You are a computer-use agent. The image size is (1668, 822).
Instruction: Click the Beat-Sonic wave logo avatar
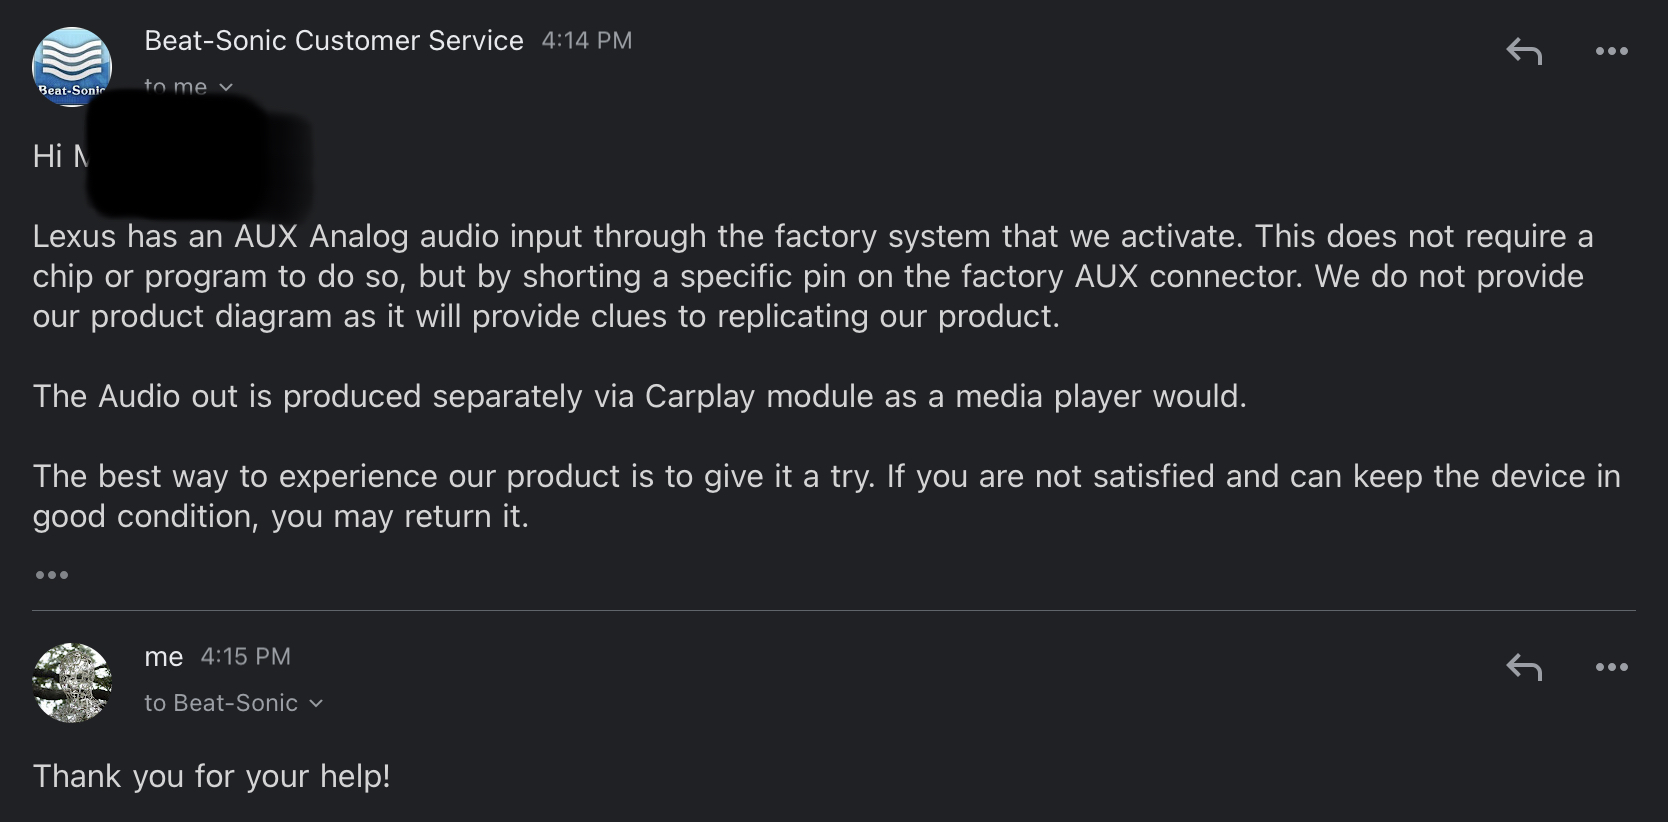coord(72,66)
